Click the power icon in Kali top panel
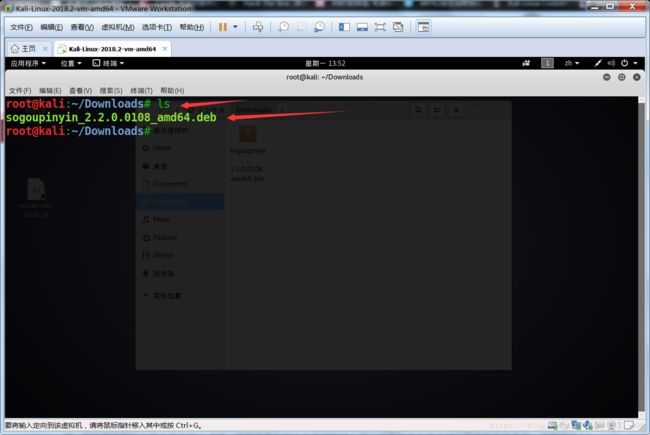The height and width of the screenshot is (435, 650). click(624, 63)
